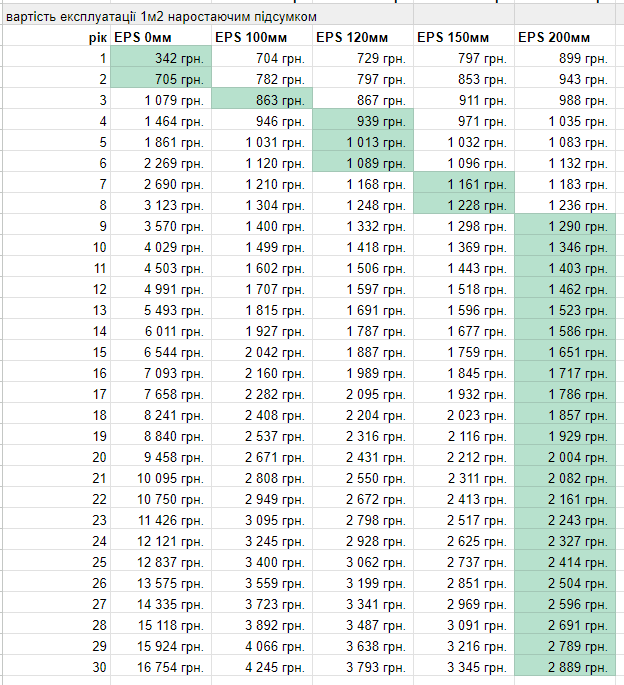Select the green 863 грн. cell
Viewport: 624px width, 685px height.
coord(262,100)
